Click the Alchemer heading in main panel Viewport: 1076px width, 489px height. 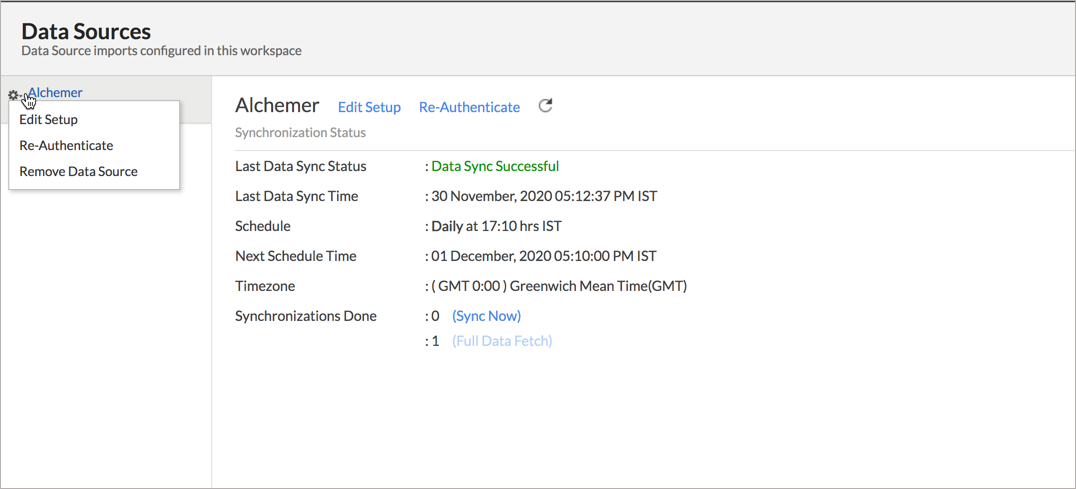click(277, 105)
